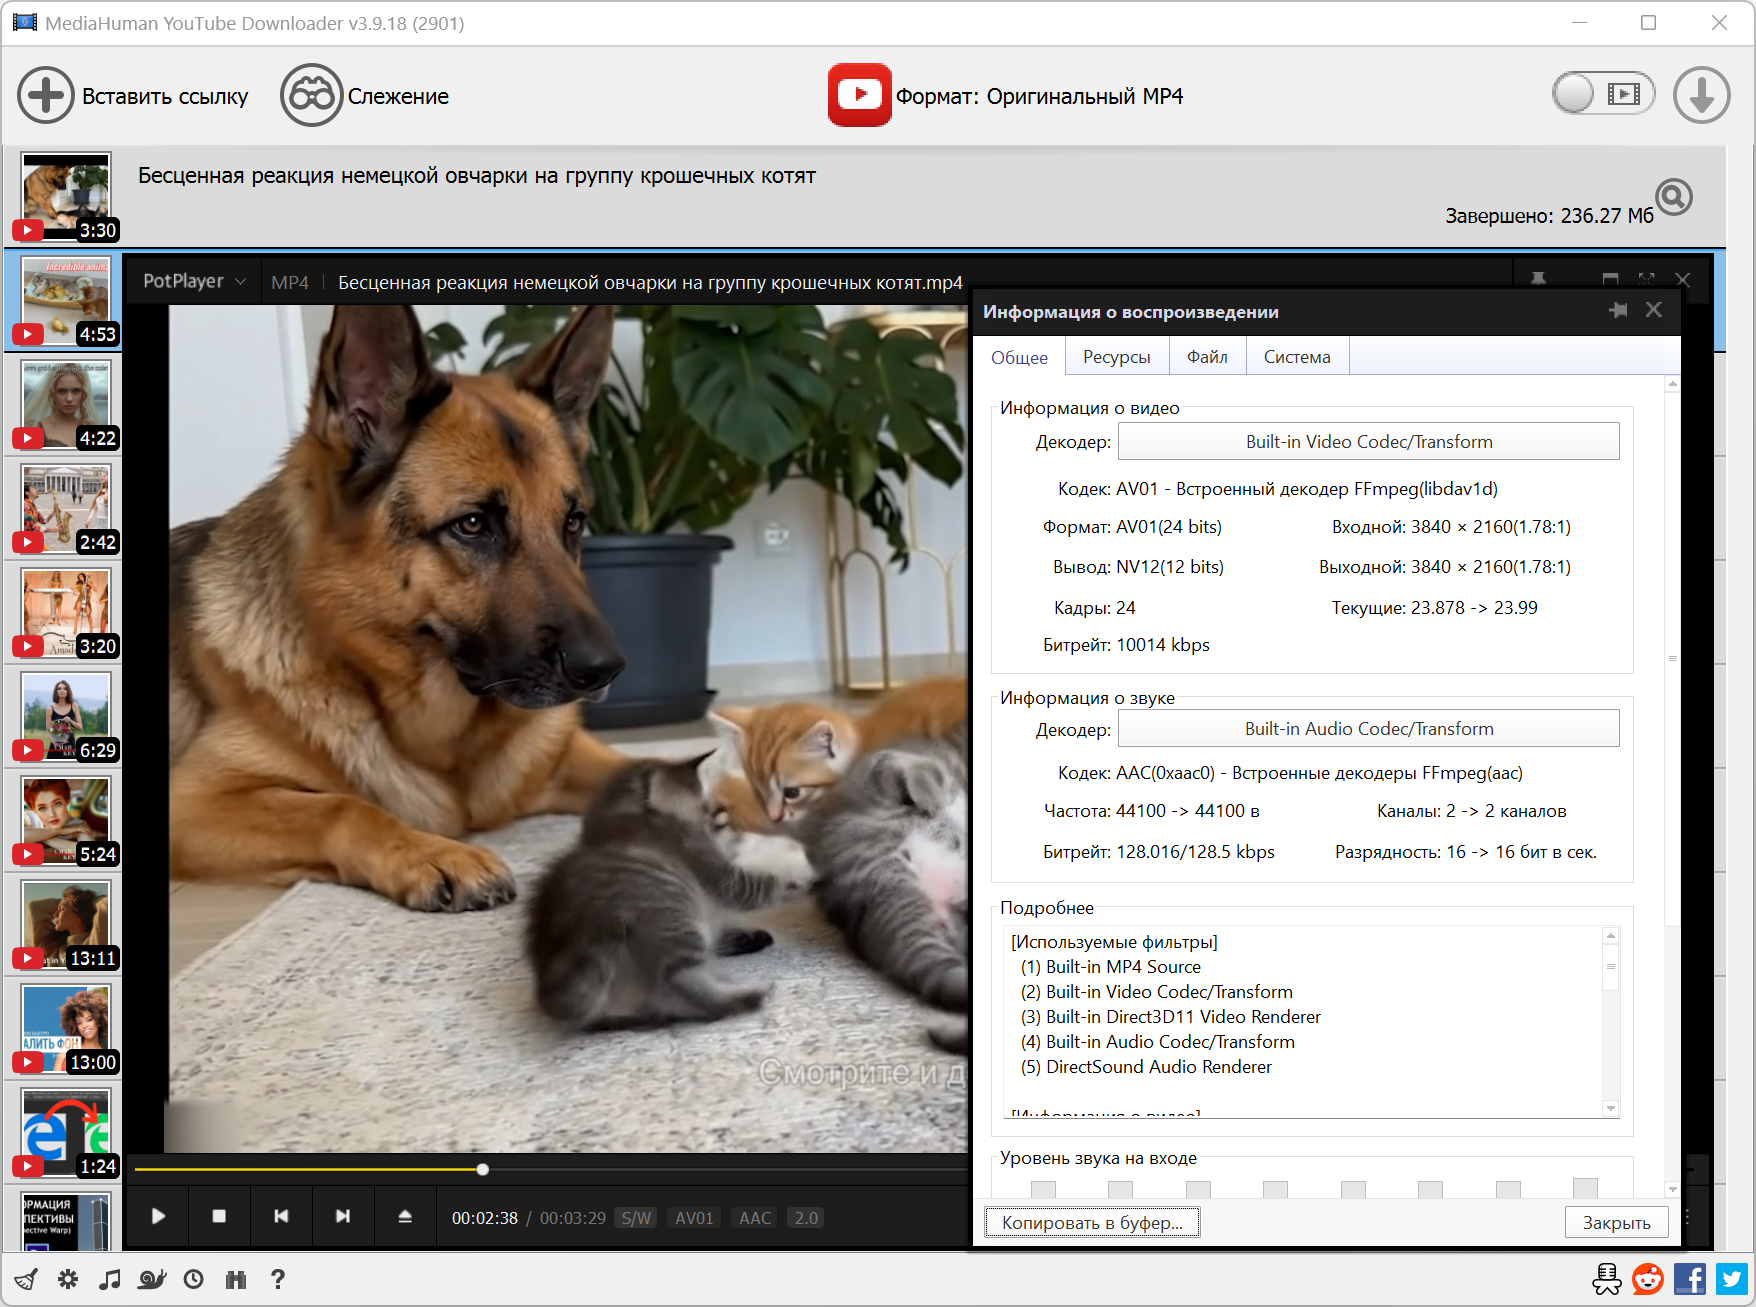Click the snail speed limit icon
The image size is (1756, 1307).
point(152,1279)
